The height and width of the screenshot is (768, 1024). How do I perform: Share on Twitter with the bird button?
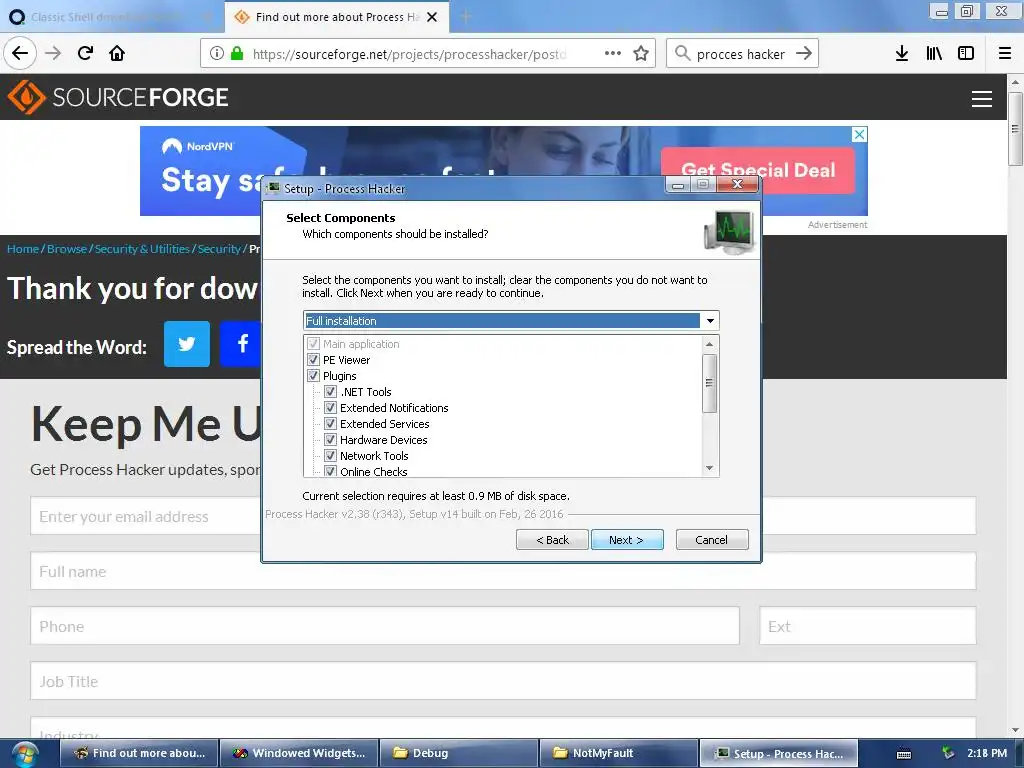(187, 344)
